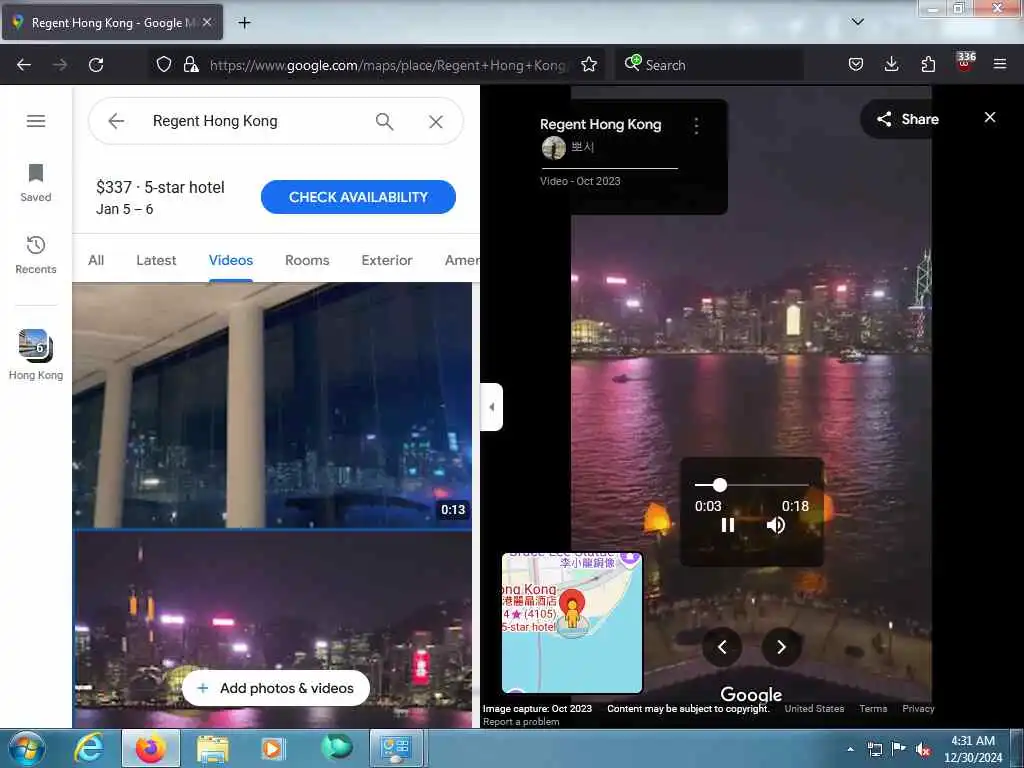Select the Latest tab
1024x768 pixels.
(x=156, y=260)
